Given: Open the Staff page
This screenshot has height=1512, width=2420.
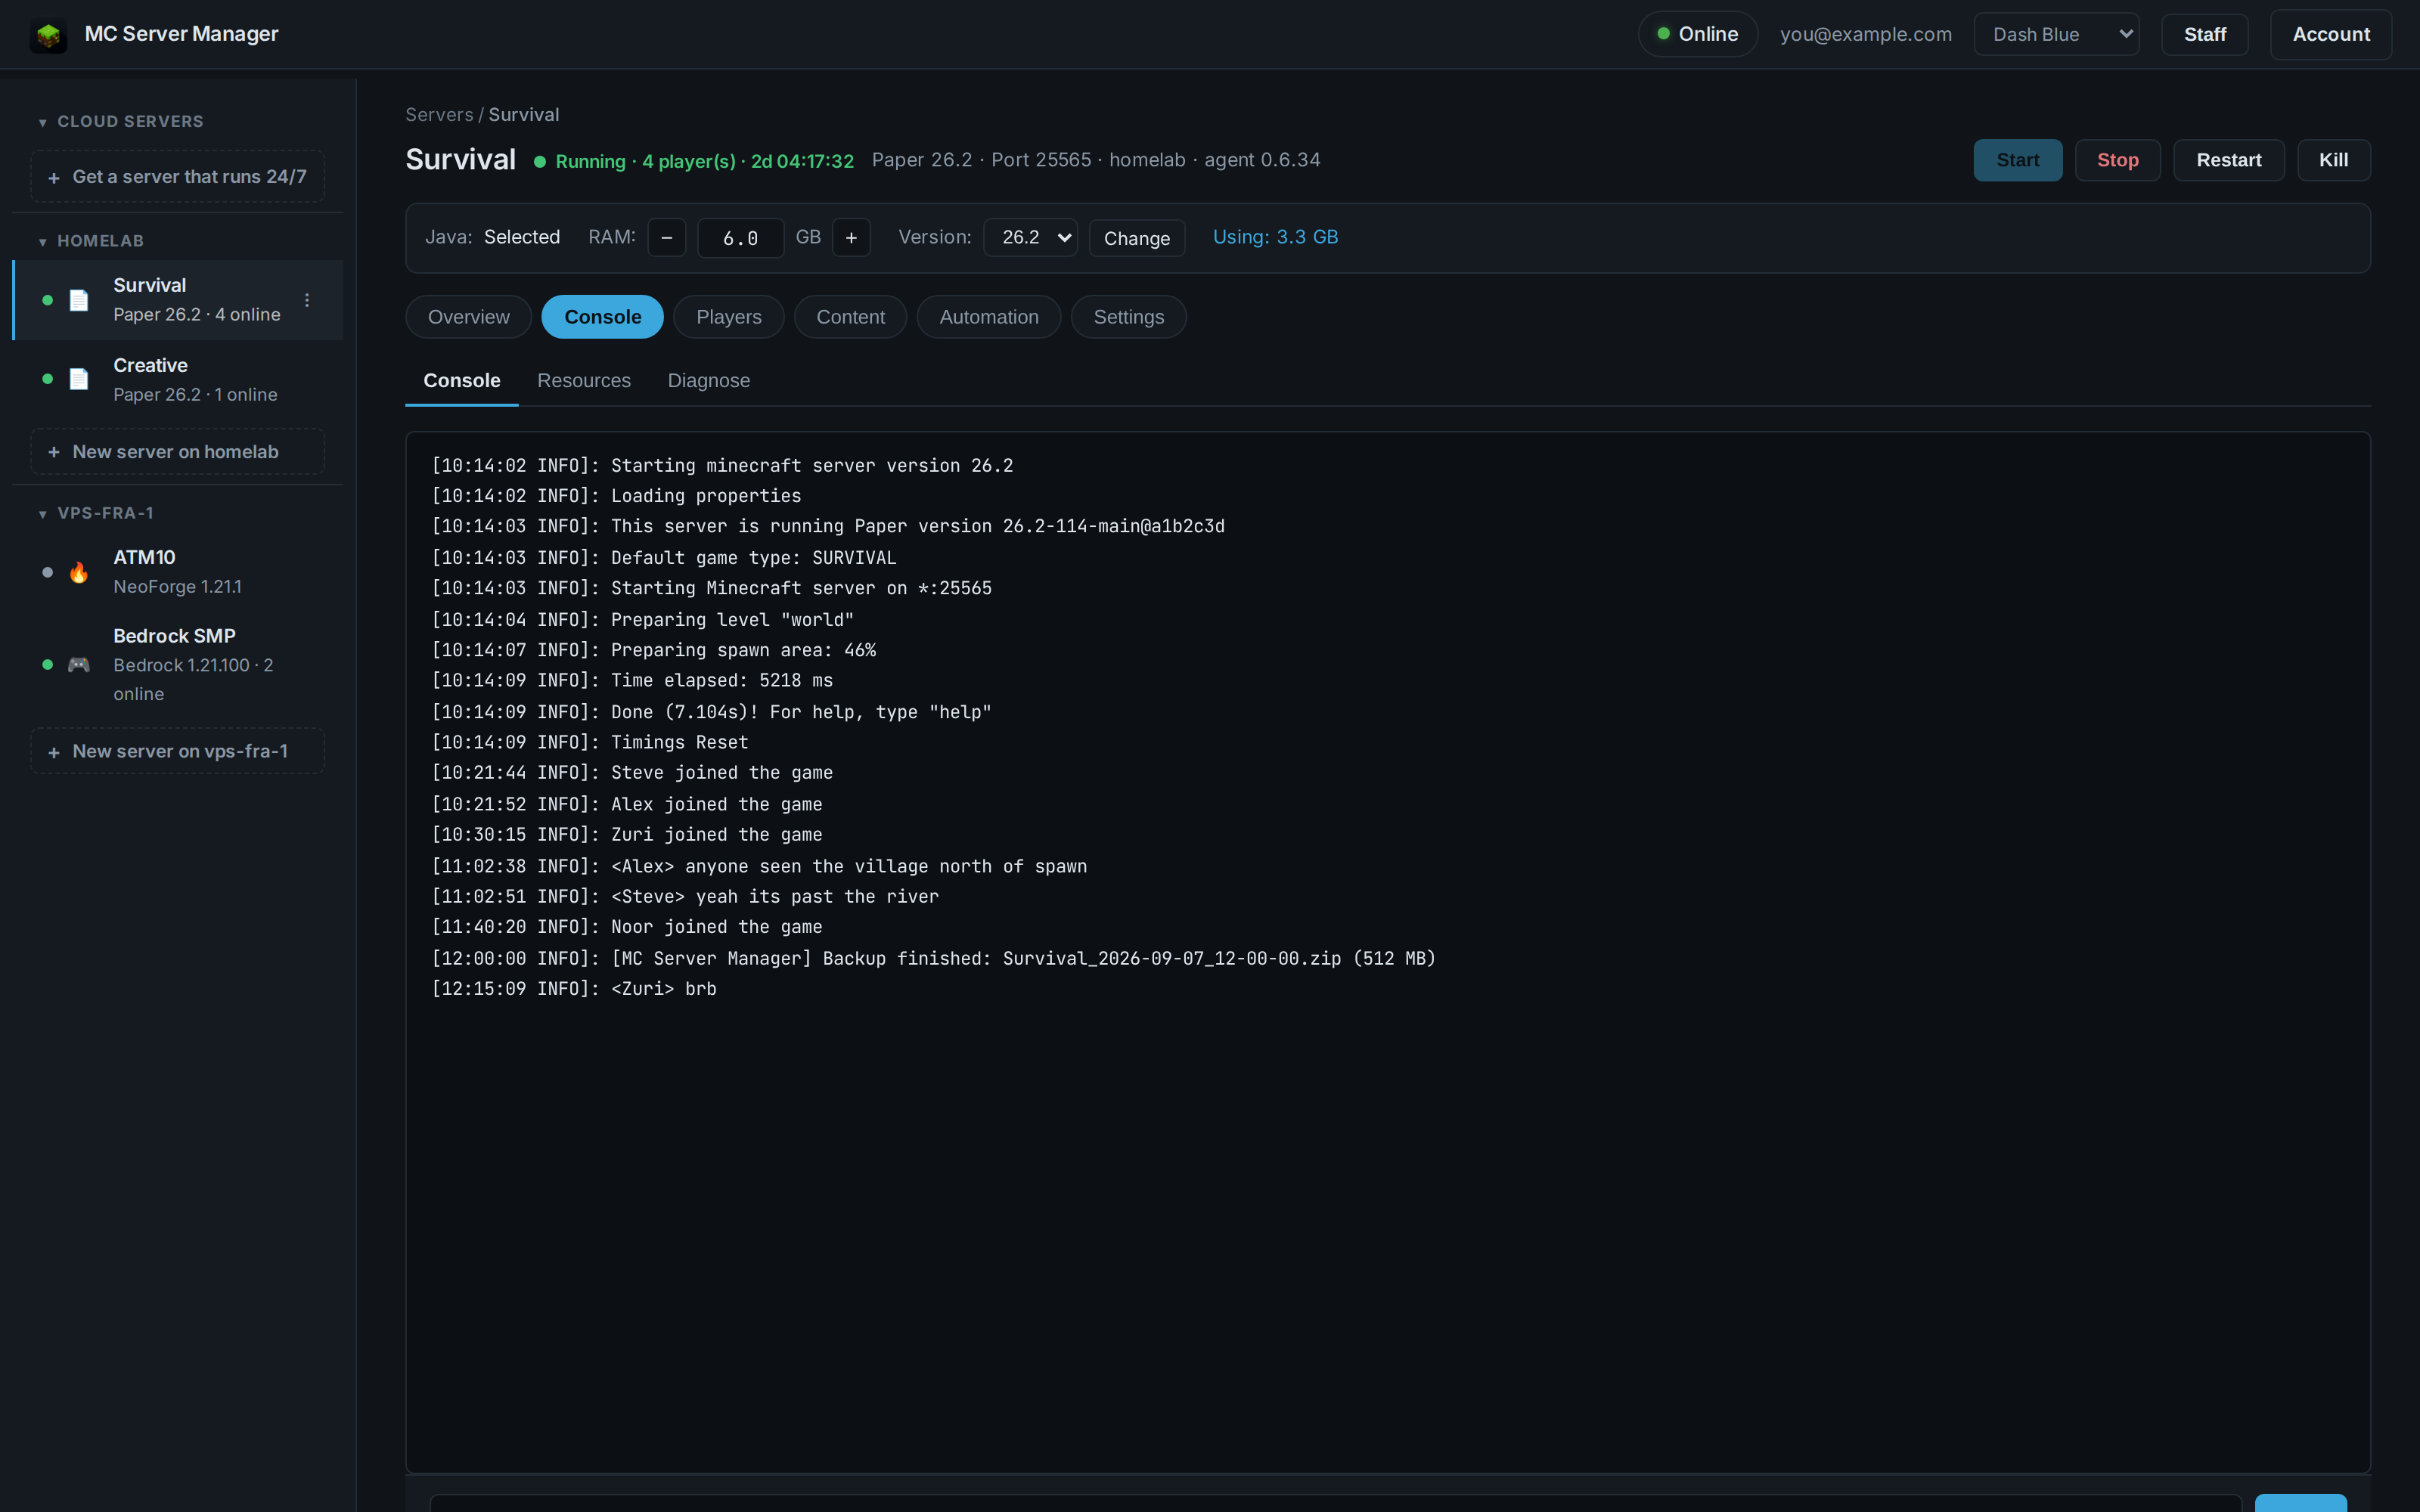Looking at the screenshot, I should click(2204, 34).
